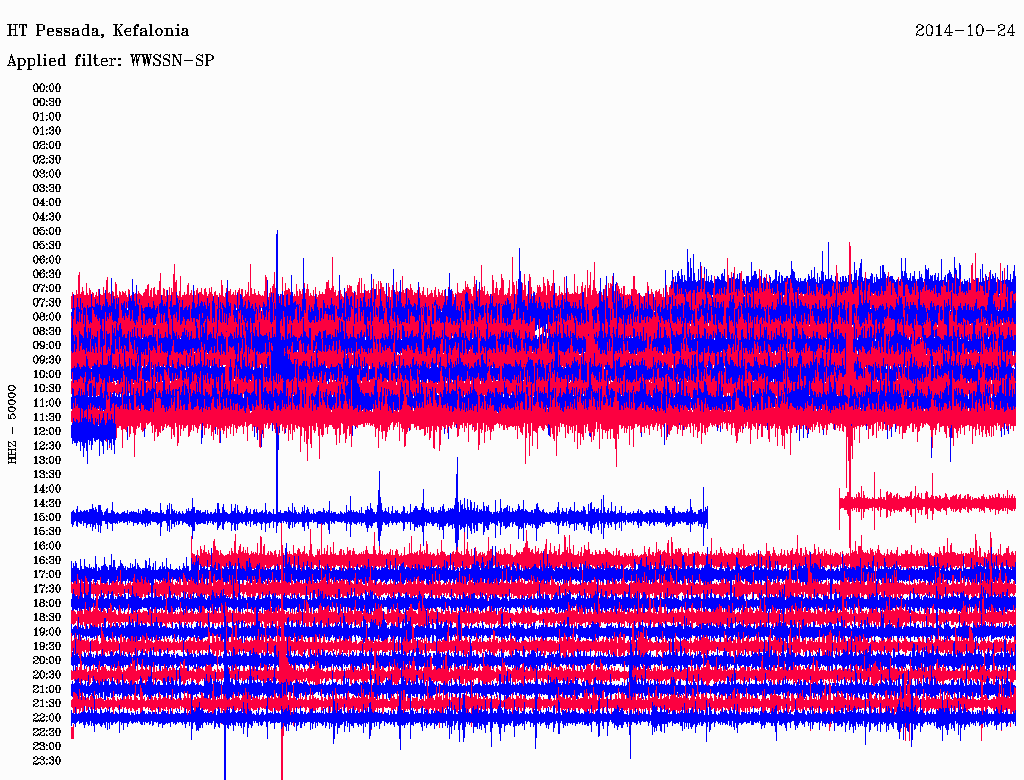The image size is (1024, 780).
Task: Click the 06:00 time label
Action: (47, 259)
